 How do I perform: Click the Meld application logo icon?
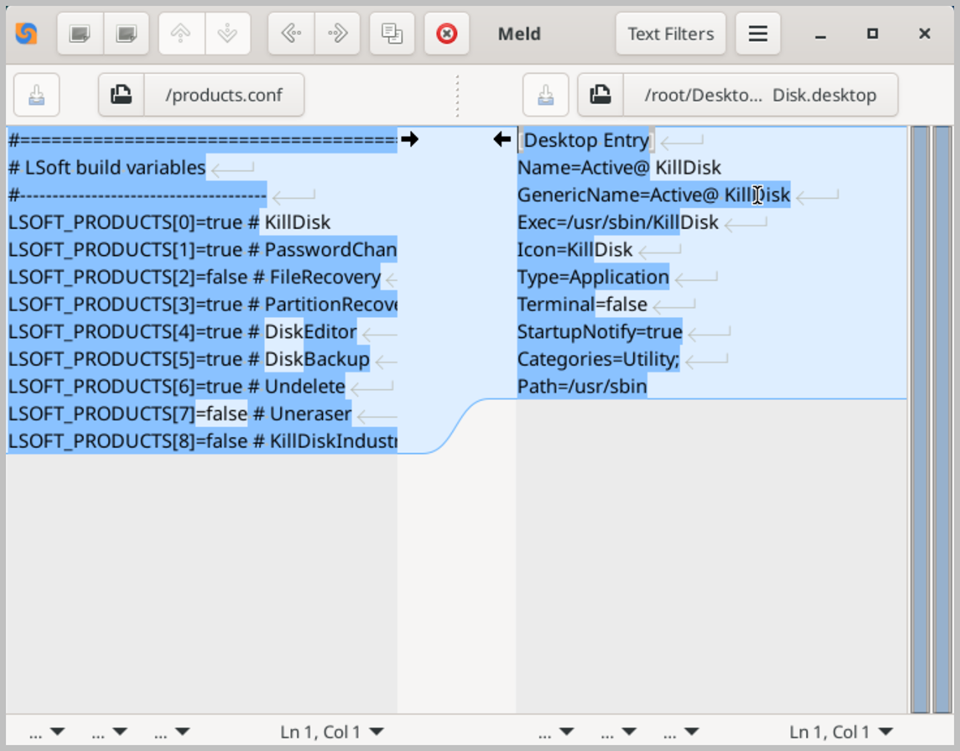tap(26, 33)
